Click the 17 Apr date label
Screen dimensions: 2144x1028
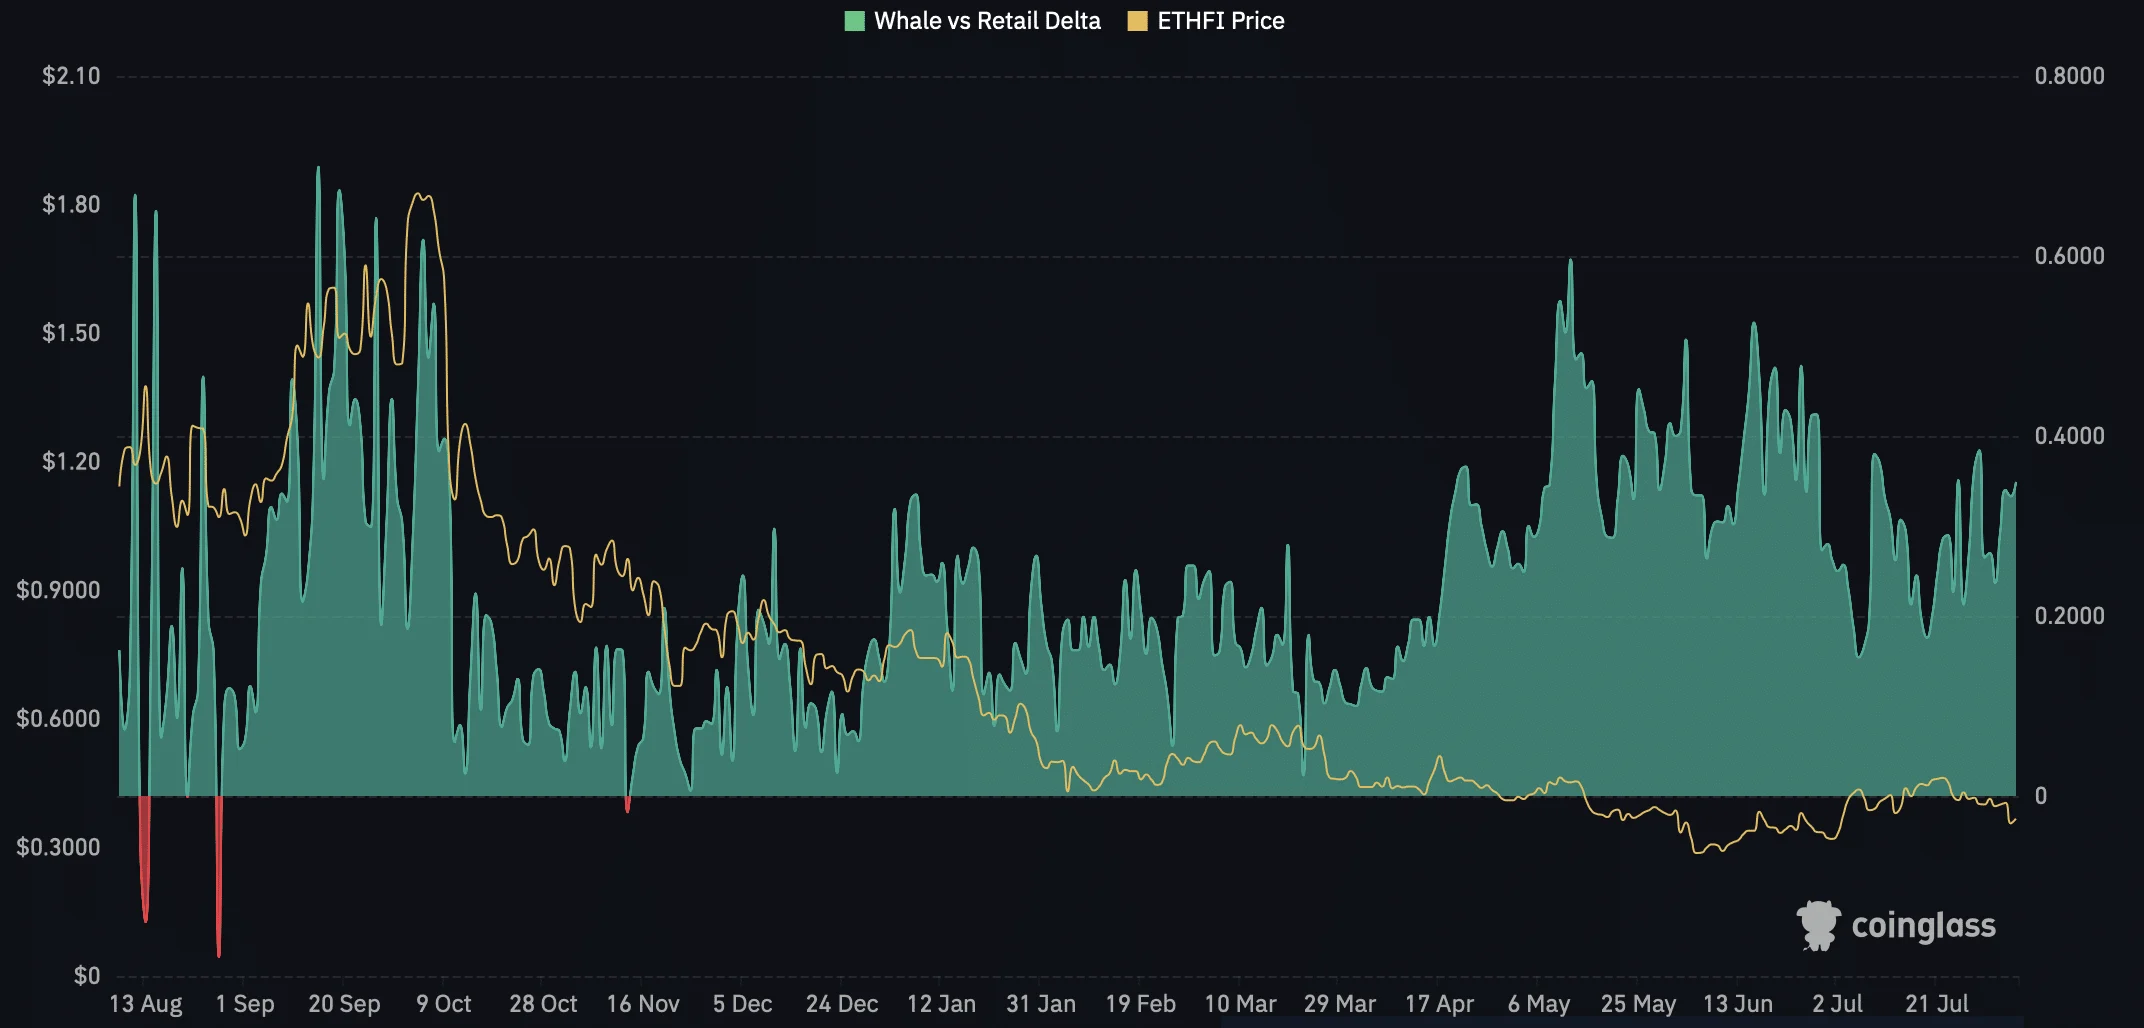(x=1439, y=1004)
